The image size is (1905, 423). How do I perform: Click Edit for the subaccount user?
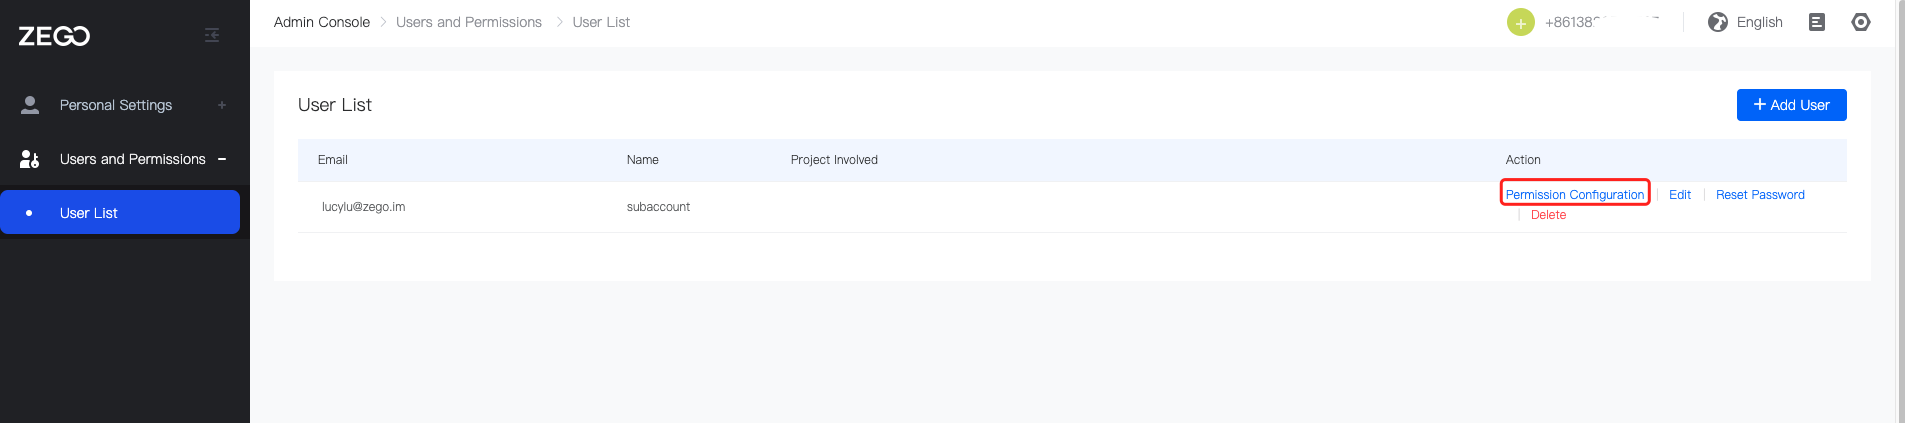(x=1680, y=195)
